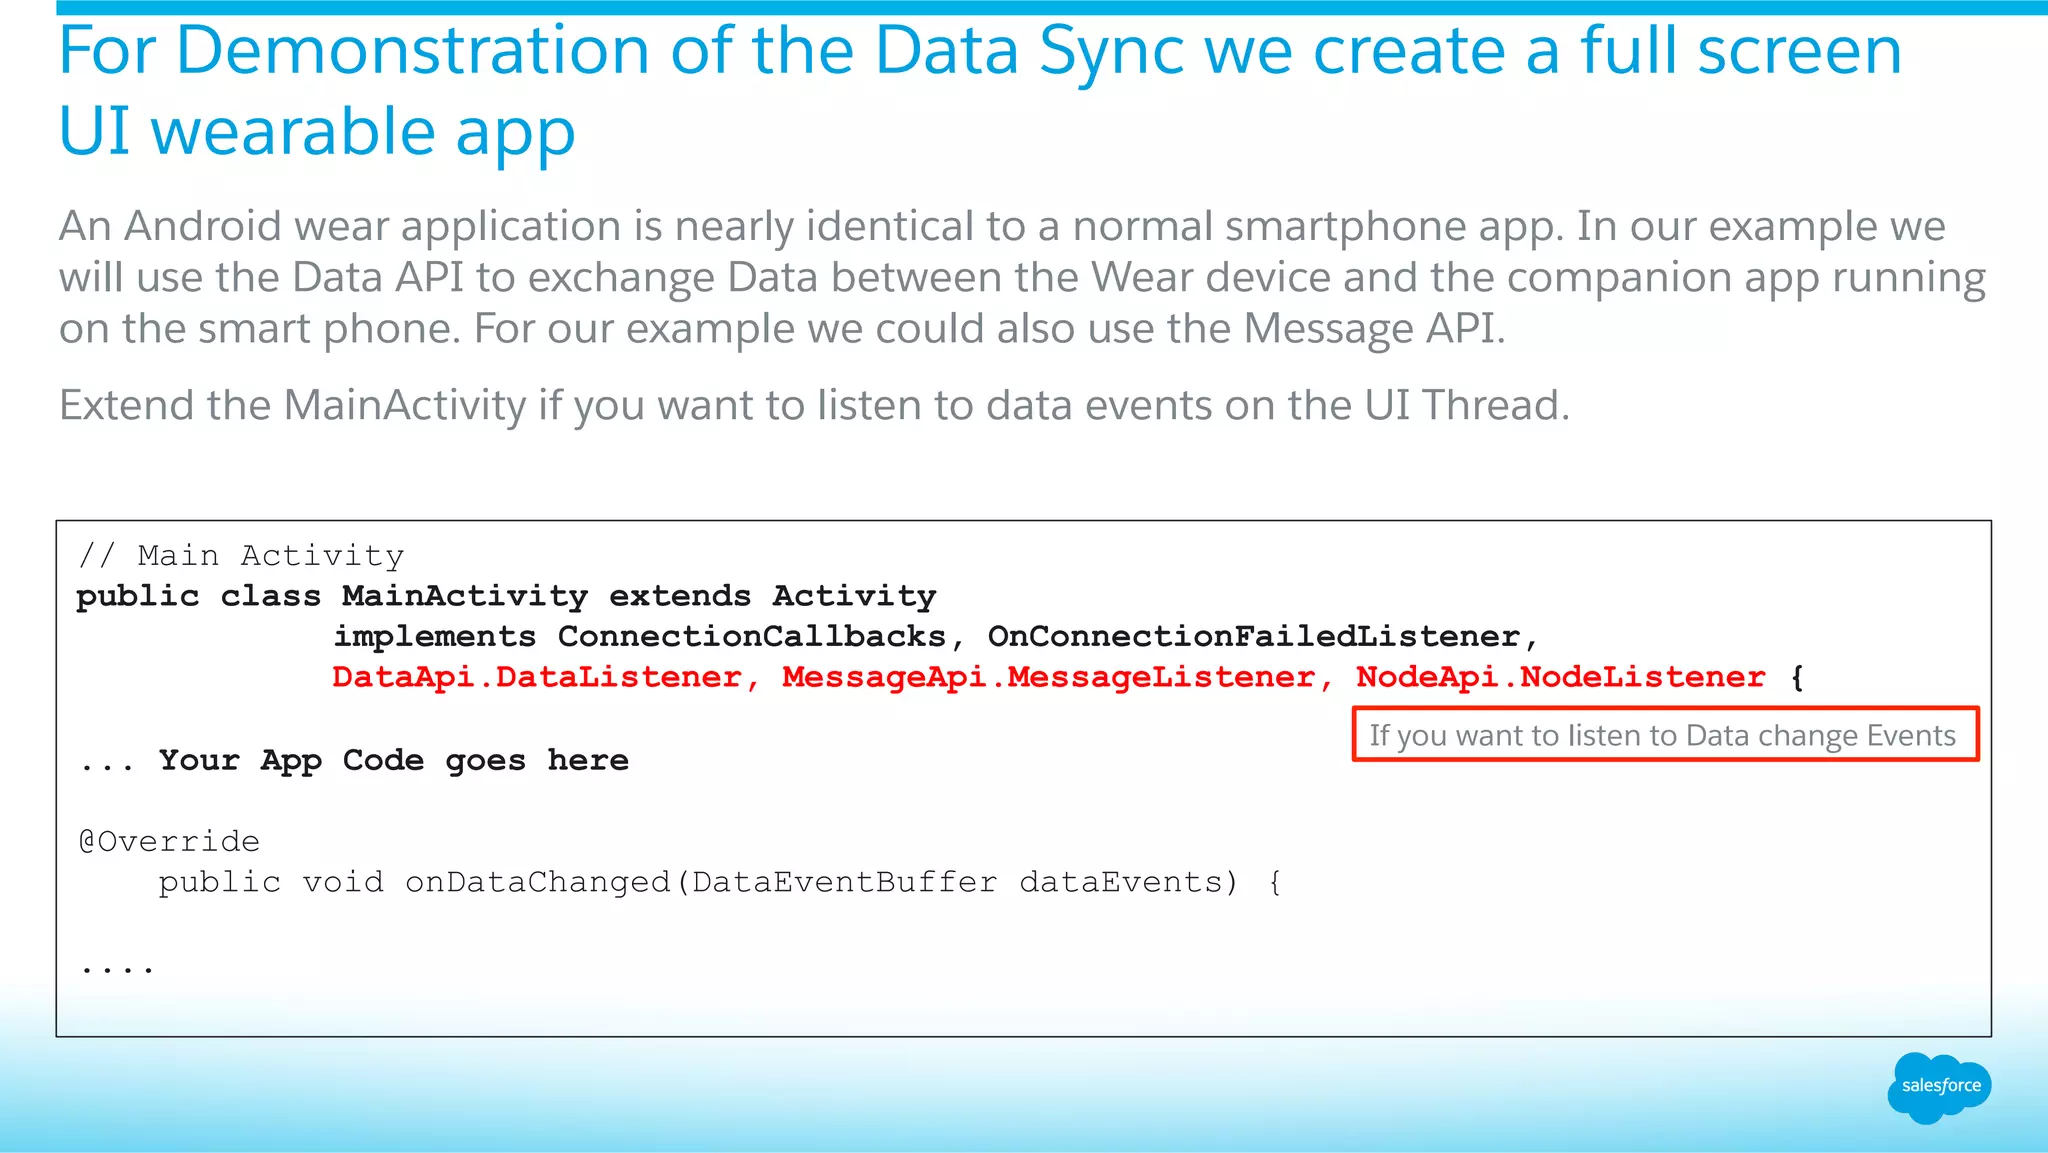The image size is (2048, 1153).
Task: Click the '@Override' annotation
Action: coord(169,842)
